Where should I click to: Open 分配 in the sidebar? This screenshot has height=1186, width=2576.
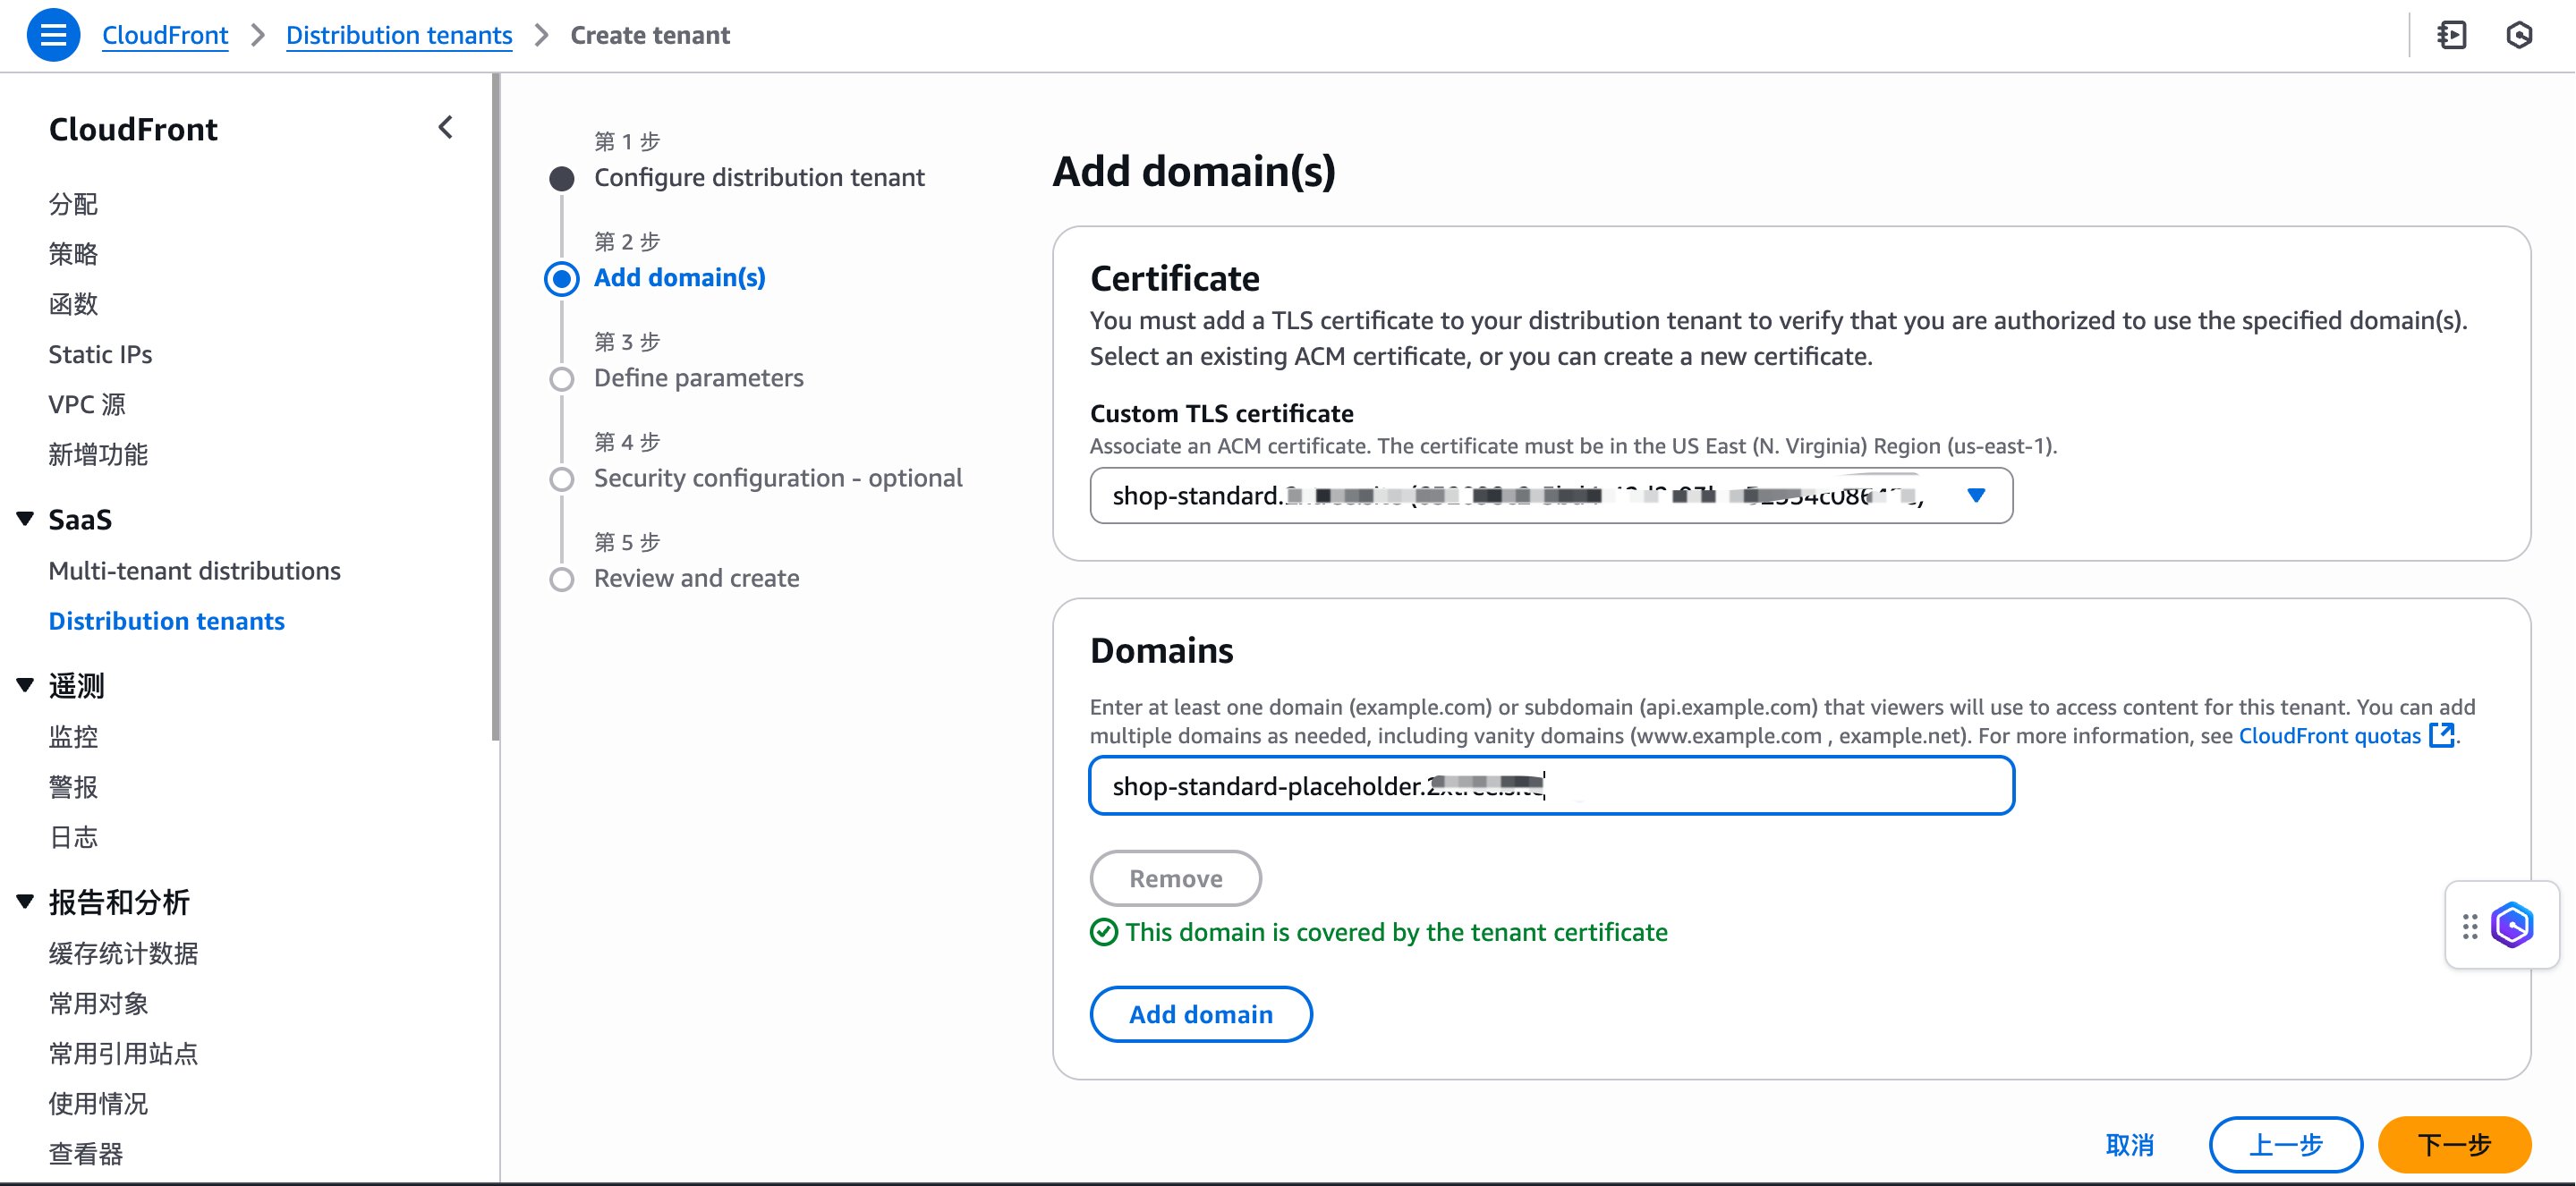(73, 204)
